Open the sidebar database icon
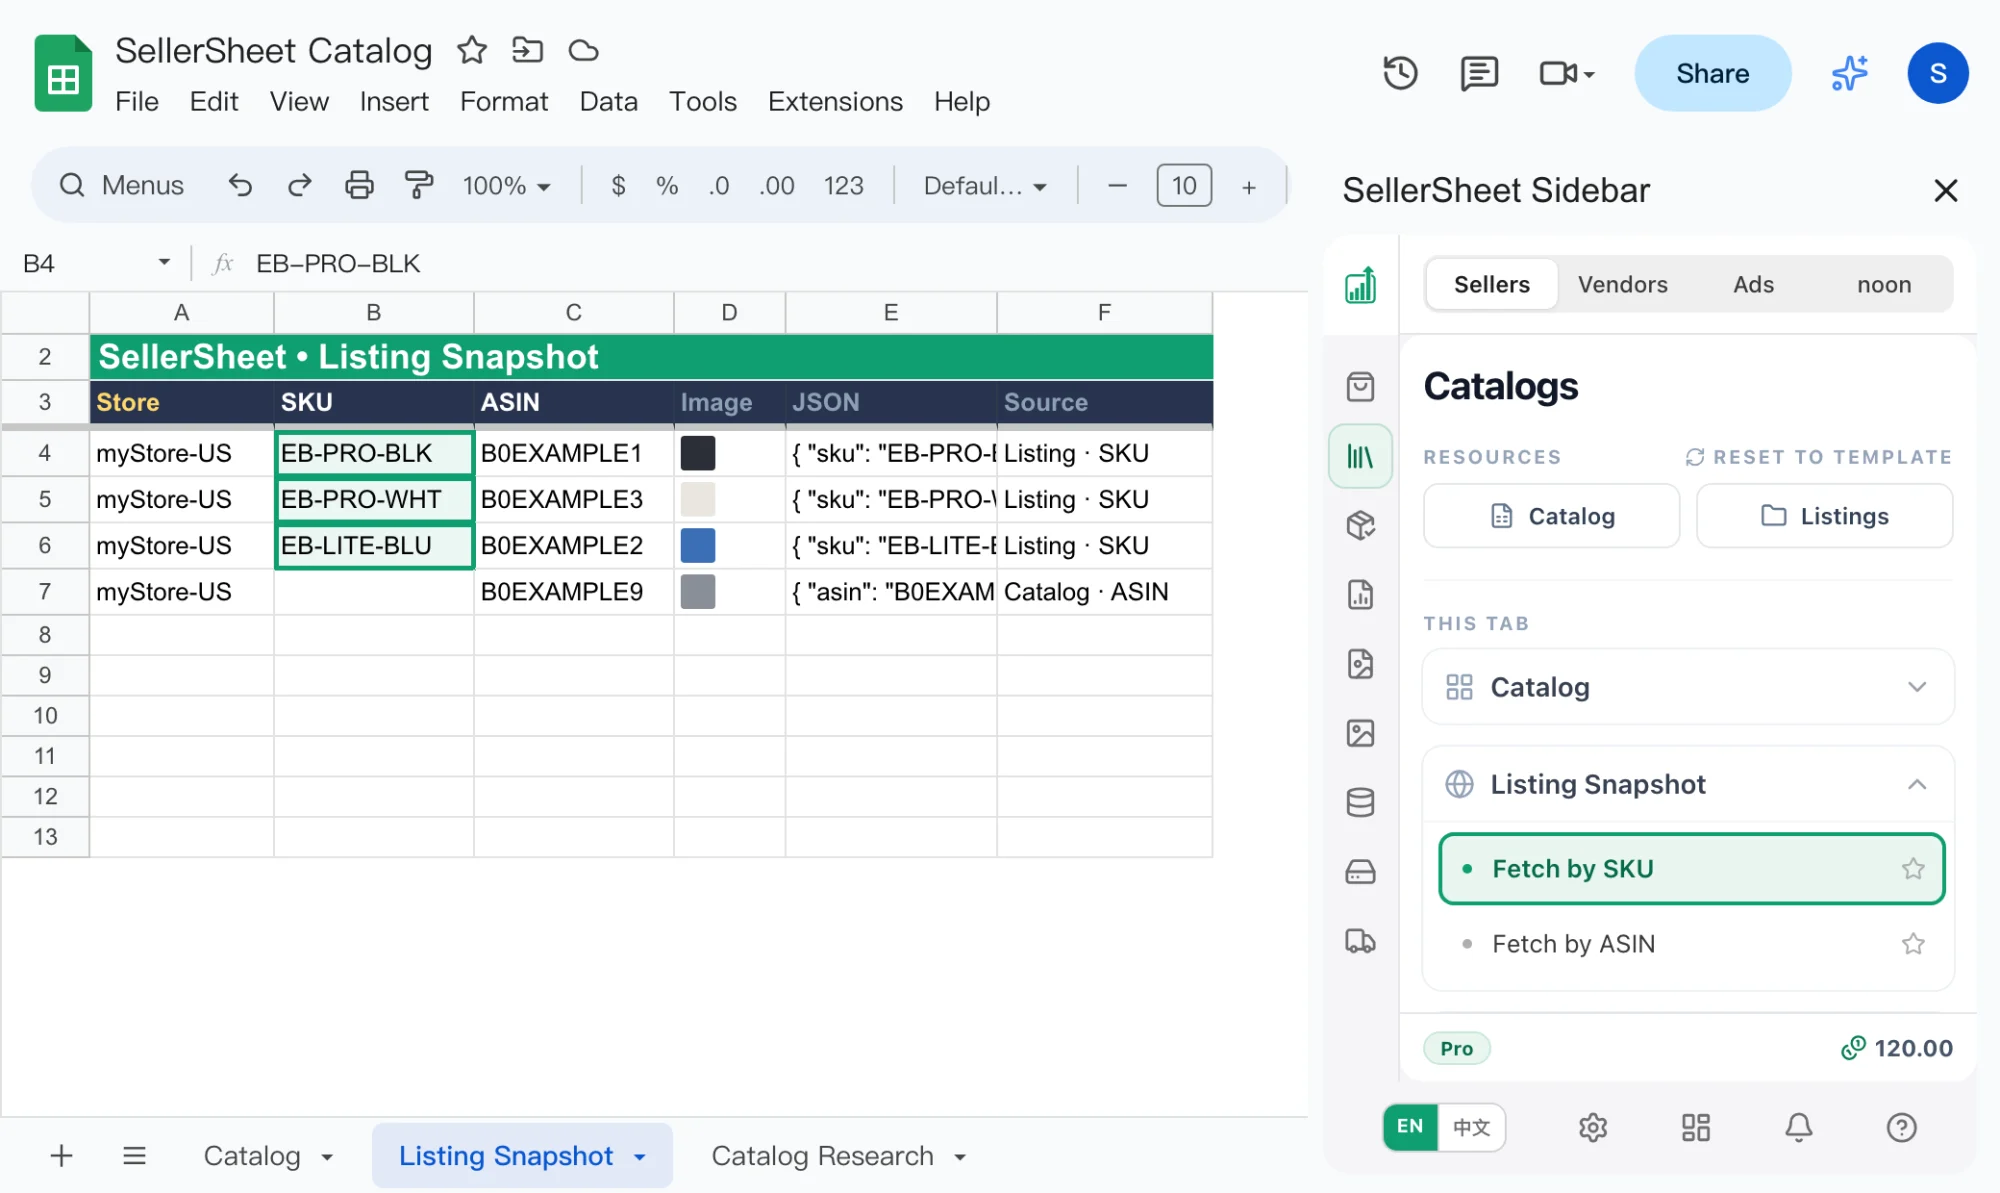The width and height of the screenshot is (2000, 1193). tap(1360, 802)
